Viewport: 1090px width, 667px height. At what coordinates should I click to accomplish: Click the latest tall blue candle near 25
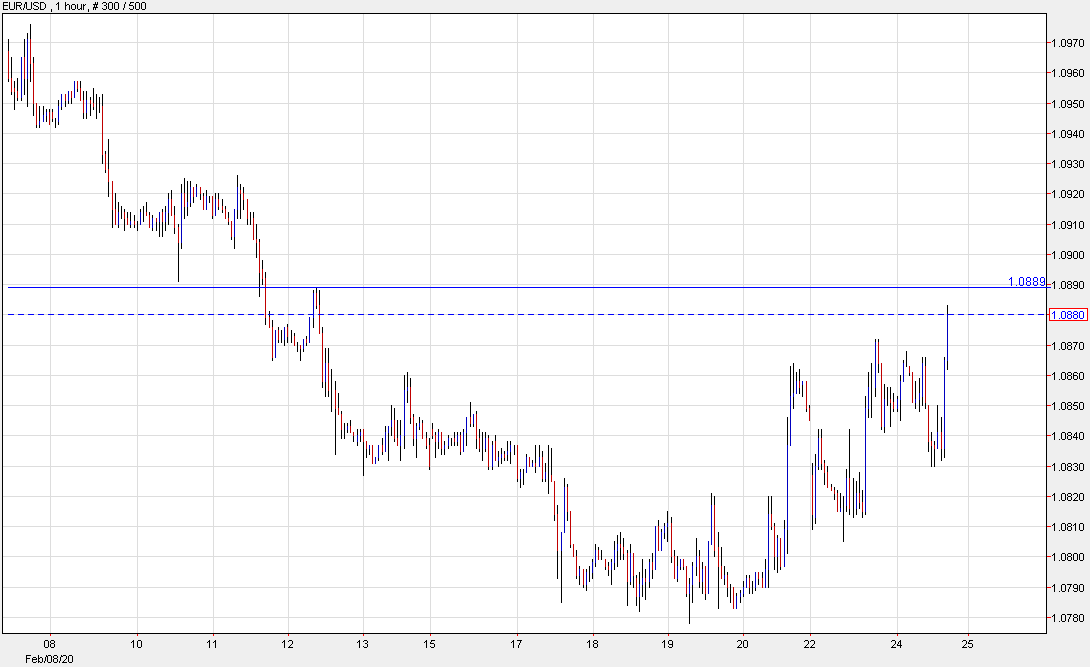[947, 338]
